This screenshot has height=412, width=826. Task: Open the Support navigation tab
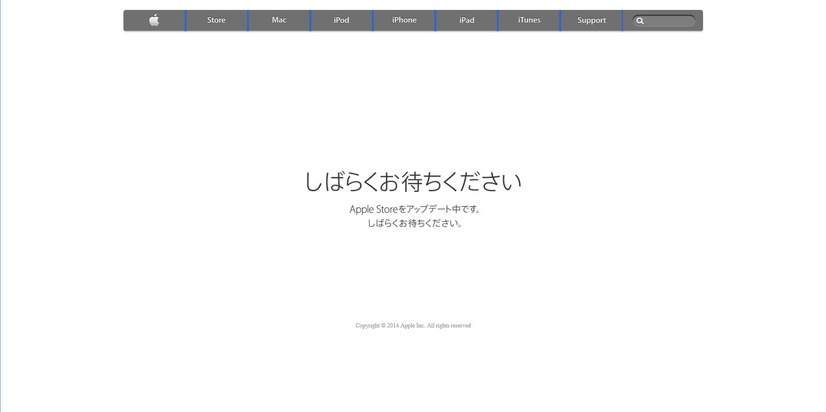pos(591,21)
